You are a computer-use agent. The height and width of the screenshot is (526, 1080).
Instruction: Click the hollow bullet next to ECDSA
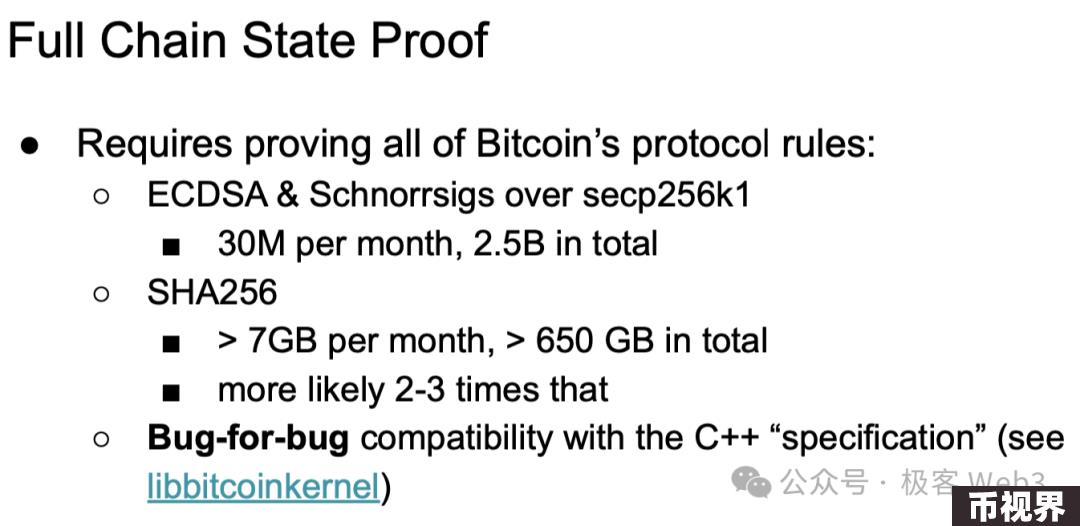pyautogui.click(x=102, y=196)
